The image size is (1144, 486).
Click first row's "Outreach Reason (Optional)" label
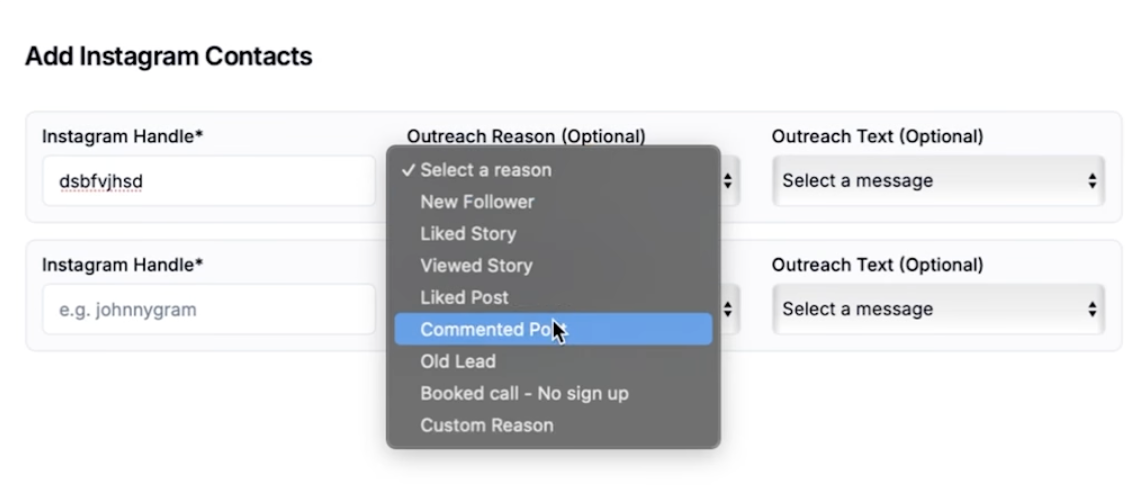[526, 136]
